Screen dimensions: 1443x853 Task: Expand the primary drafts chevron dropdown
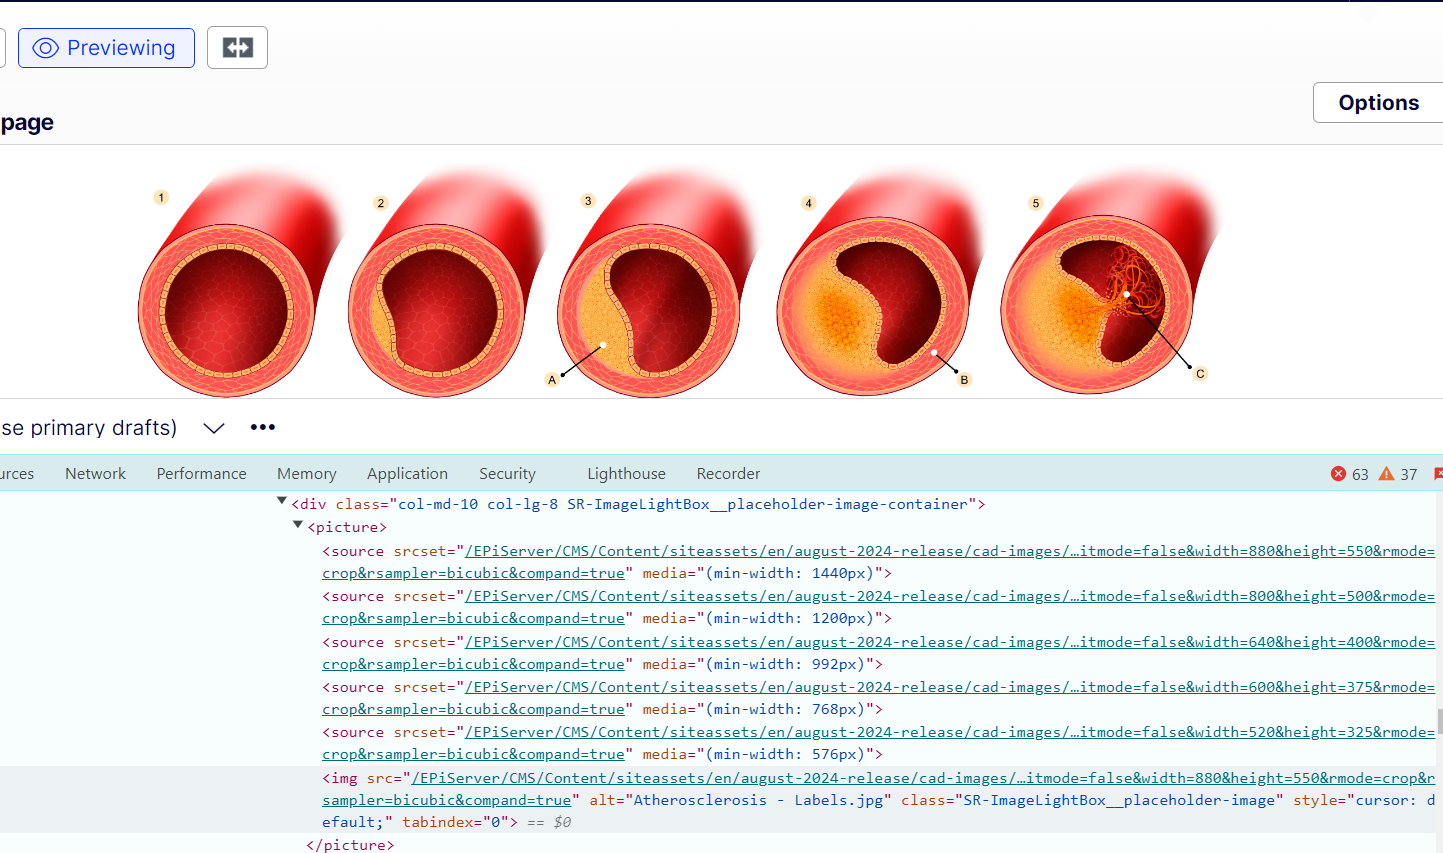pyautogui.click(x=214, y=428)
